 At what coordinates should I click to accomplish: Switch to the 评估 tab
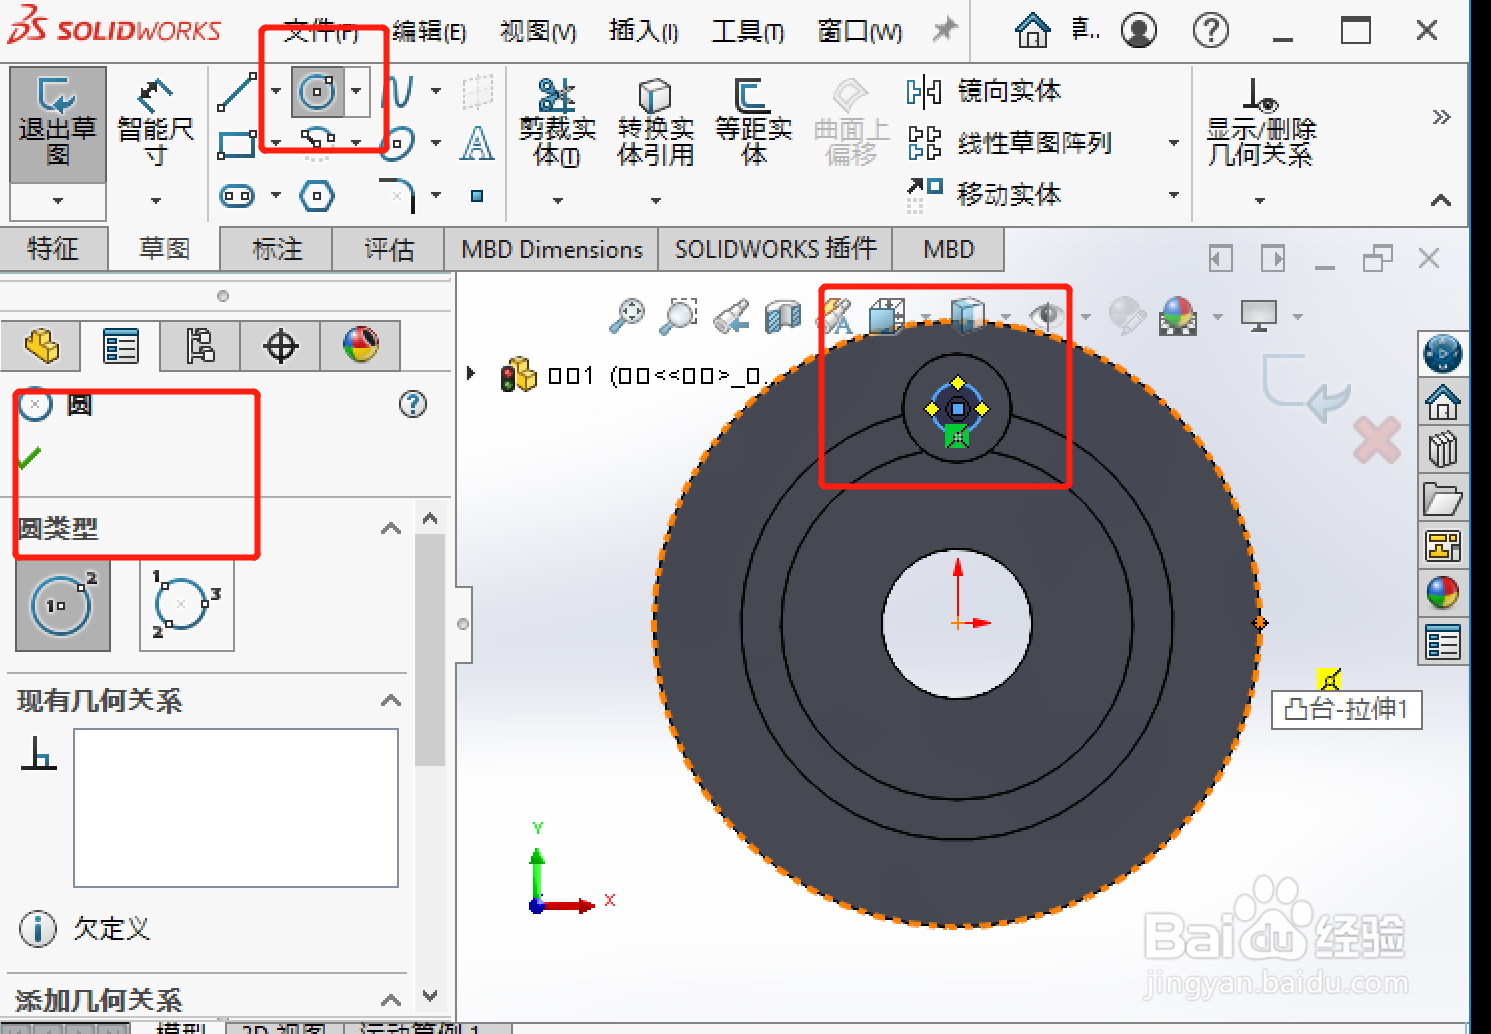click(x=388, y=249)
